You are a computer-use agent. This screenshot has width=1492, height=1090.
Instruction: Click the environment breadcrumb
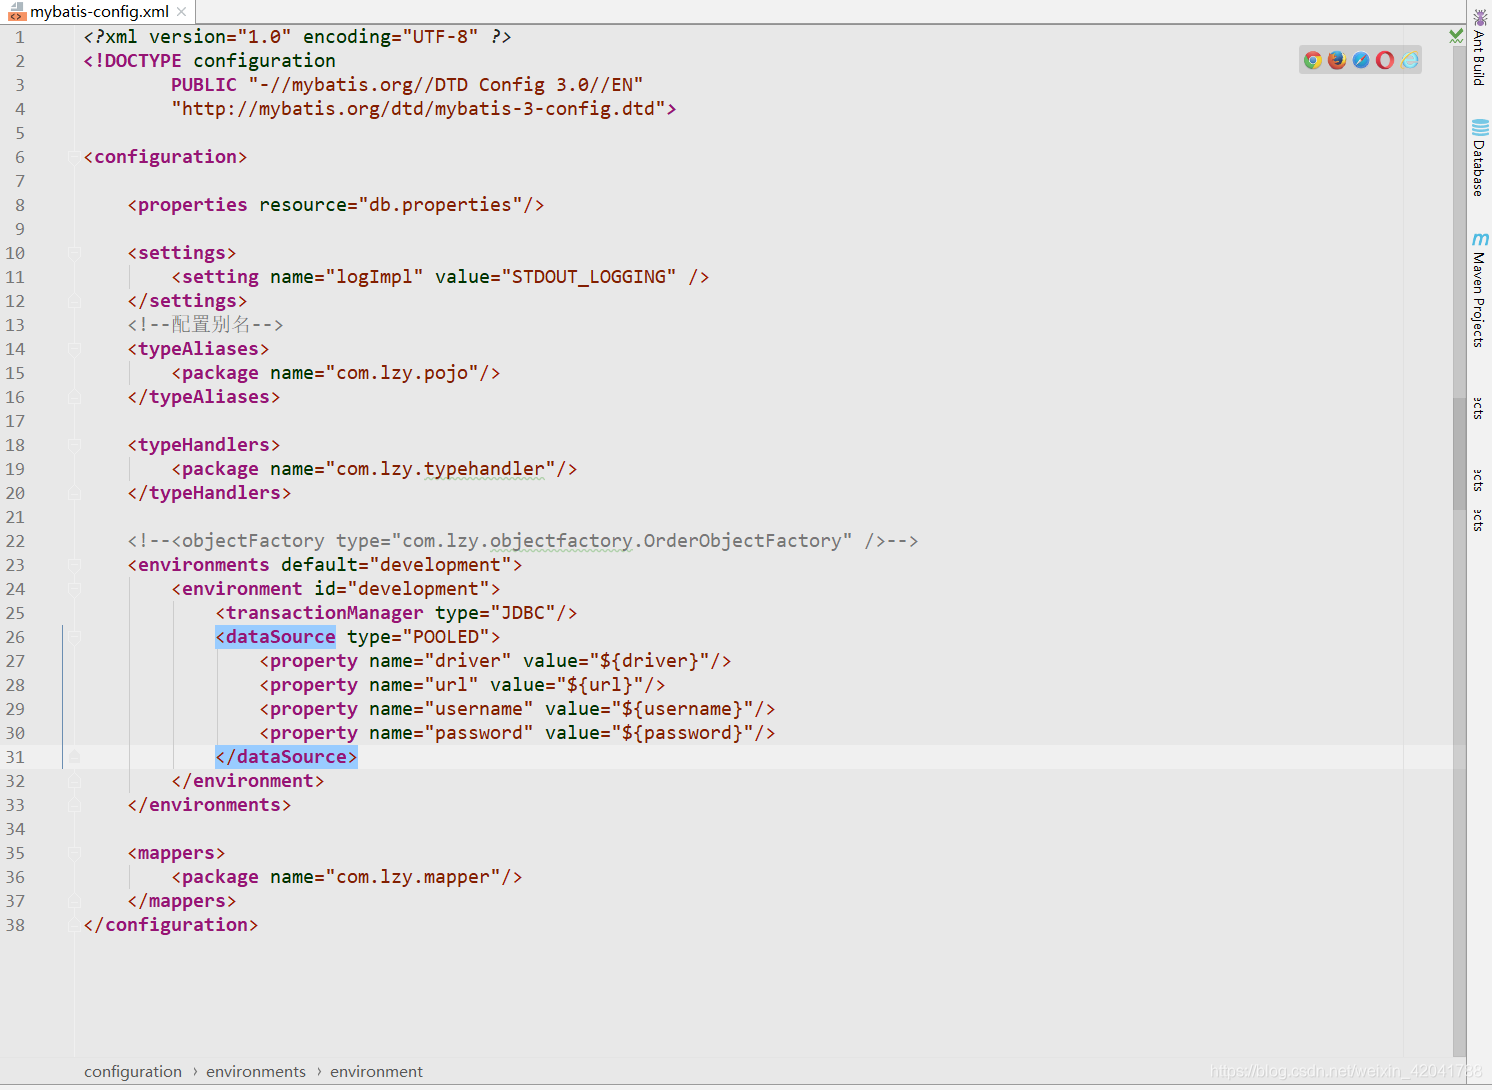coord(377,1071)
